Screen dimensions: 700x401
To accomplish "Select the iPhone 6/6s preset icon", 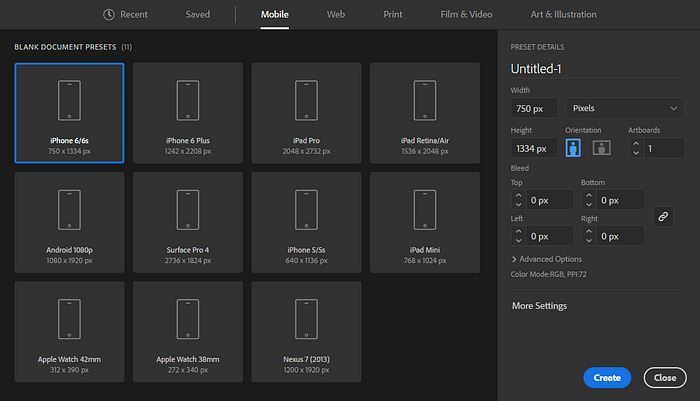I will 69,100.
